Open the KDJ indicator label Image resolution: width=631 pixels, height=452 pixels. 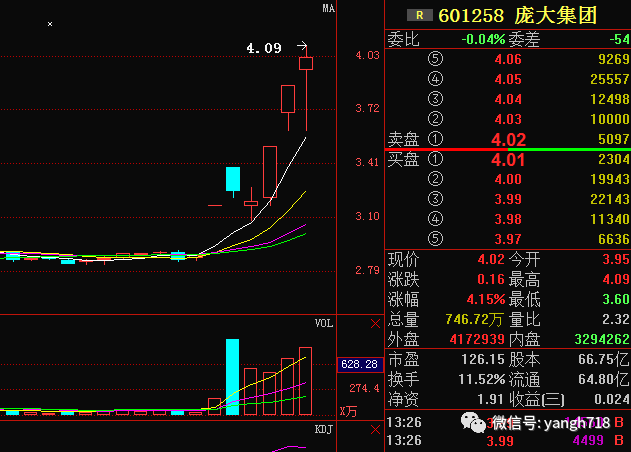(x=324, y=430)
